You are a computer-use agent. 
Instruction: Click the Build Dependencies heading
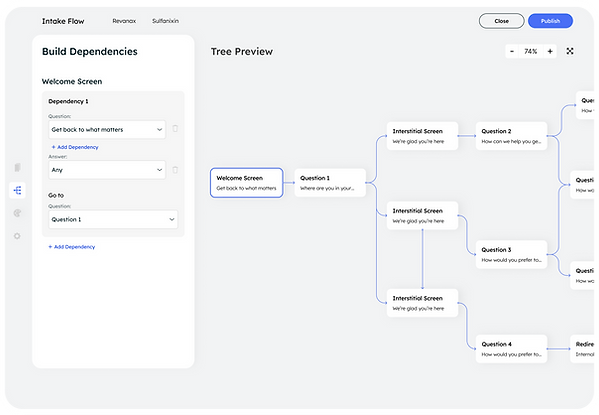coord(90,52)
